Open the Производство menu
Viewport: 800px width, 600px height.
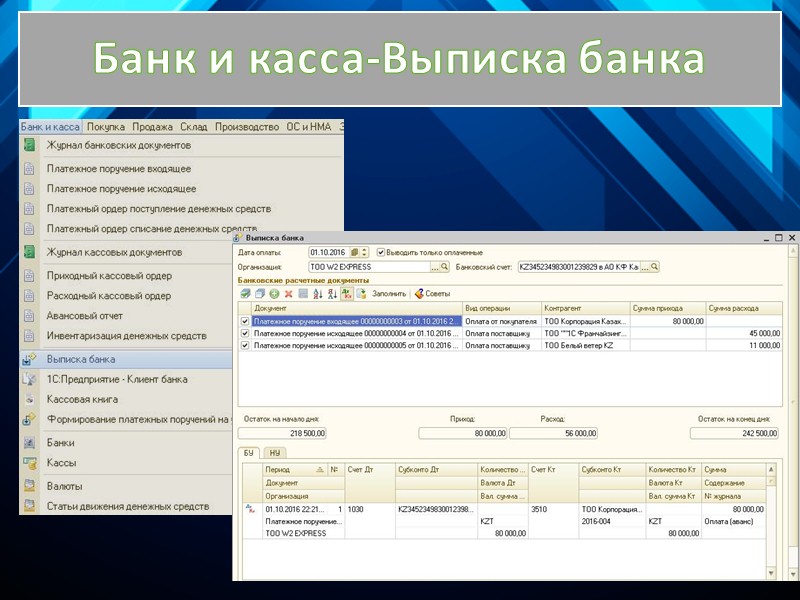[x=247, y=127]
